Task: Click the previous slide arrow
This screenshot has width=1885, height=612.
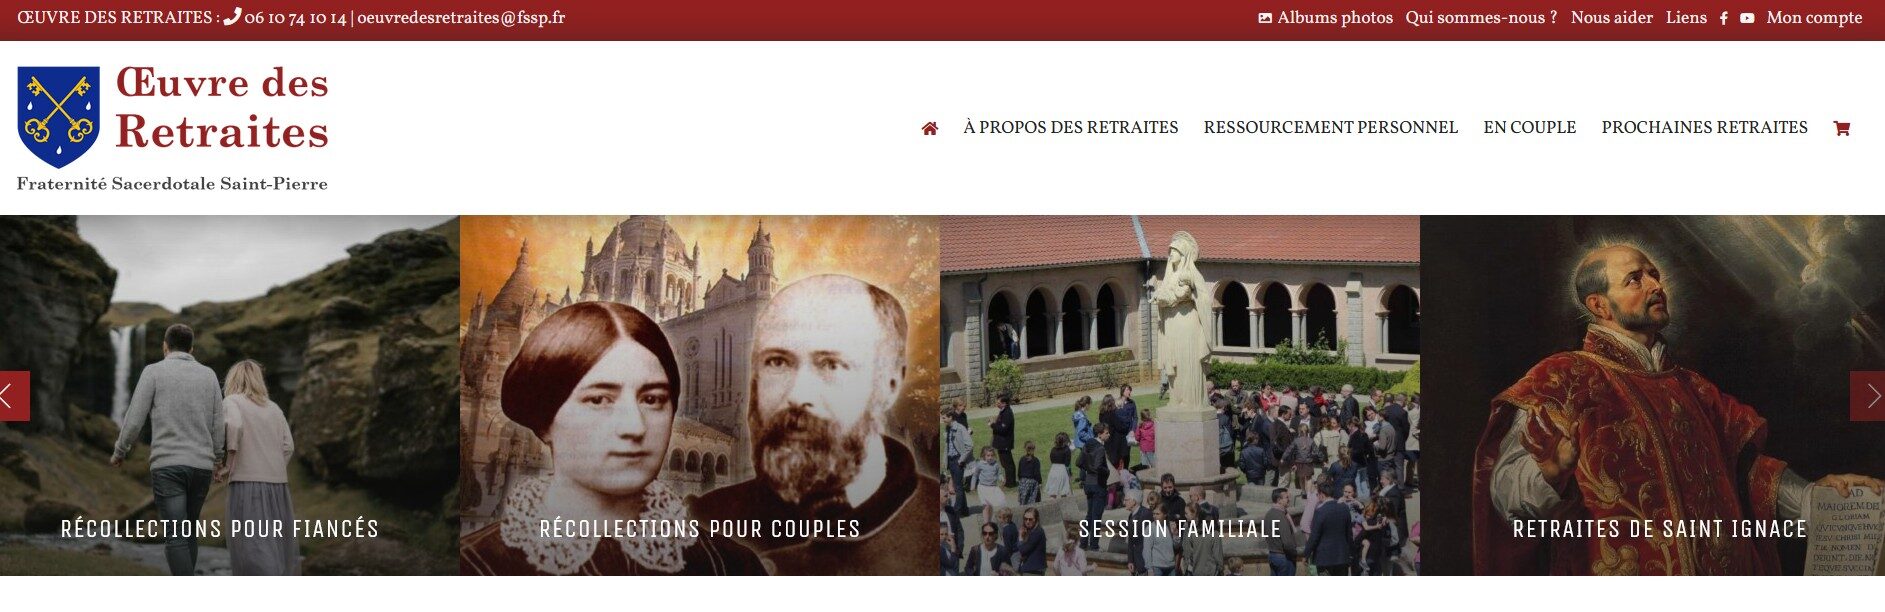Action: click(14, 396)
